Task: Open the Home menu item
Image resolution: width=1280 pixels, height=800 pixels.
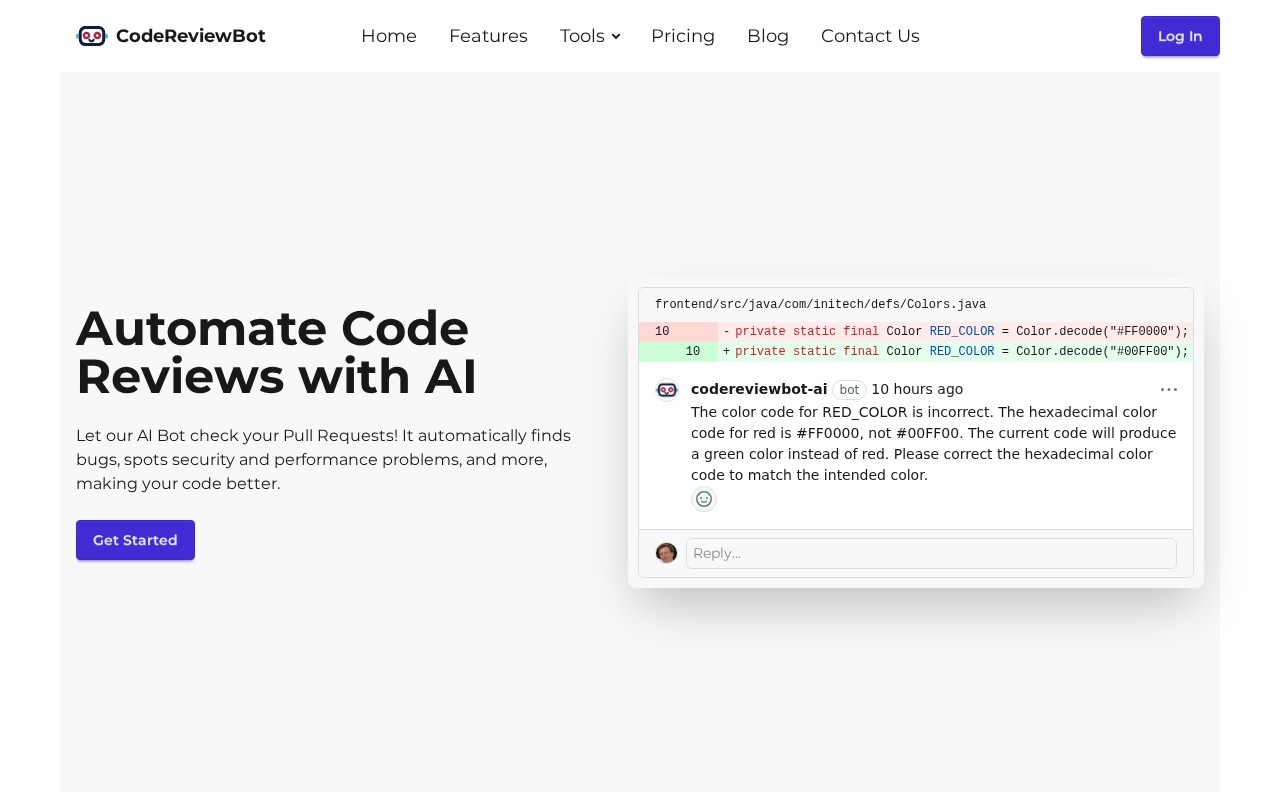Action: tap(389, 36)
